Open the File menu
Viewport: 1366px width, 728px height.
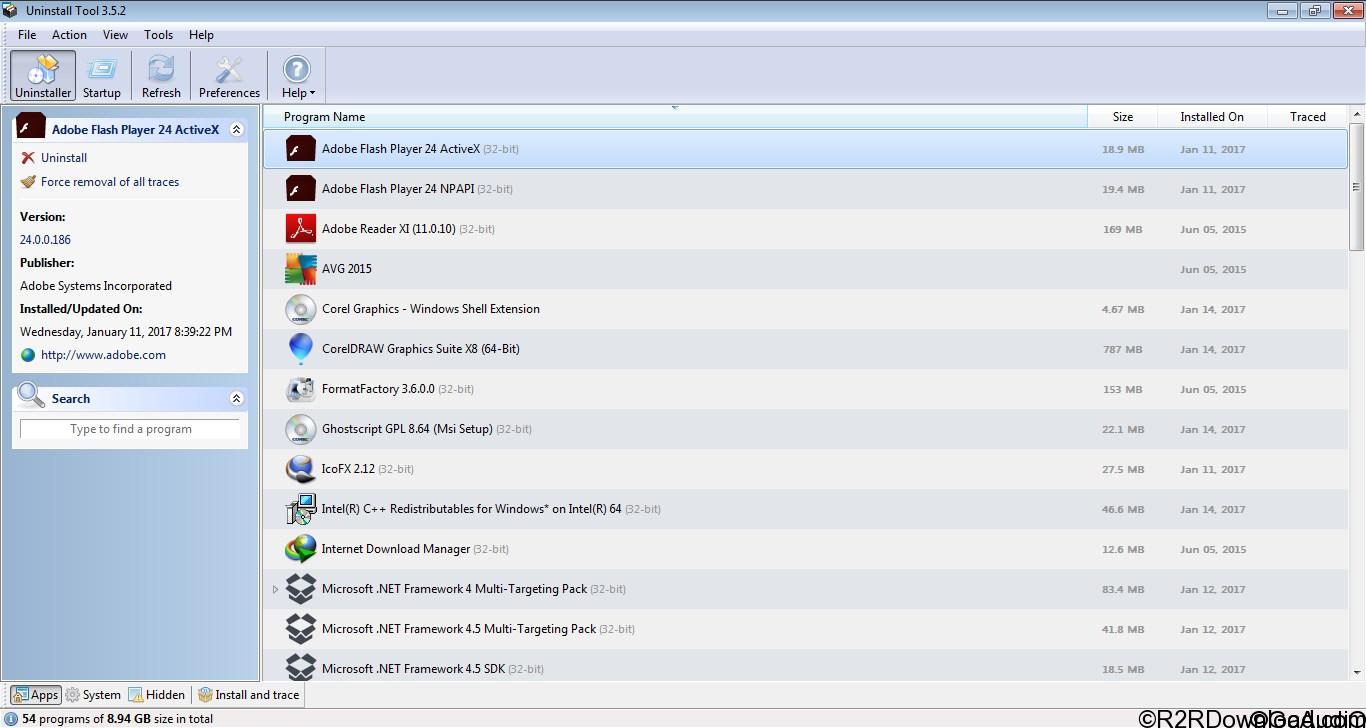[27, 34]
